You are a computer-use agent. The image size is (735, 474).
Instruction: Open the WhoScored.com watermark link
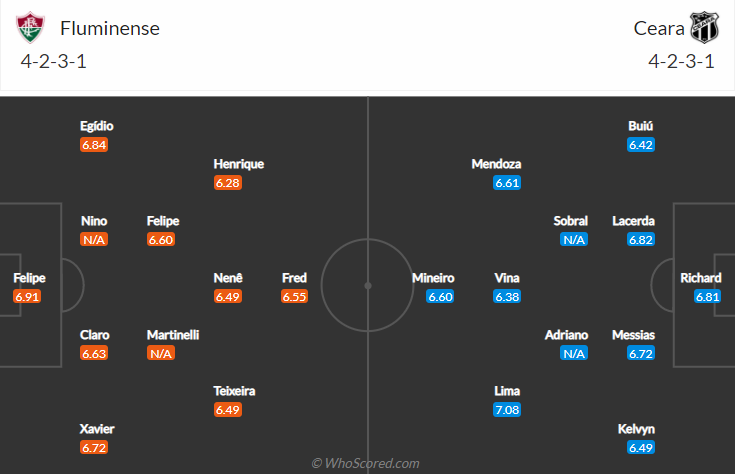[366, 463]
